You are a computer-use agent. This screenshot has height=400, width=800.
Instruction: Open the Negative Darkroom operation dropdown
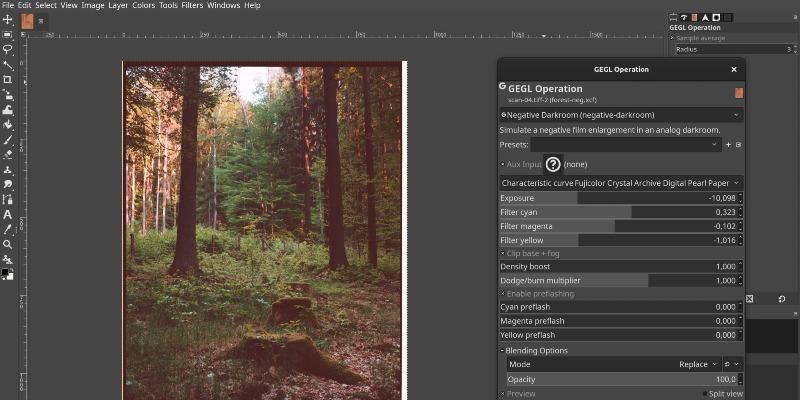pos(619,115)
